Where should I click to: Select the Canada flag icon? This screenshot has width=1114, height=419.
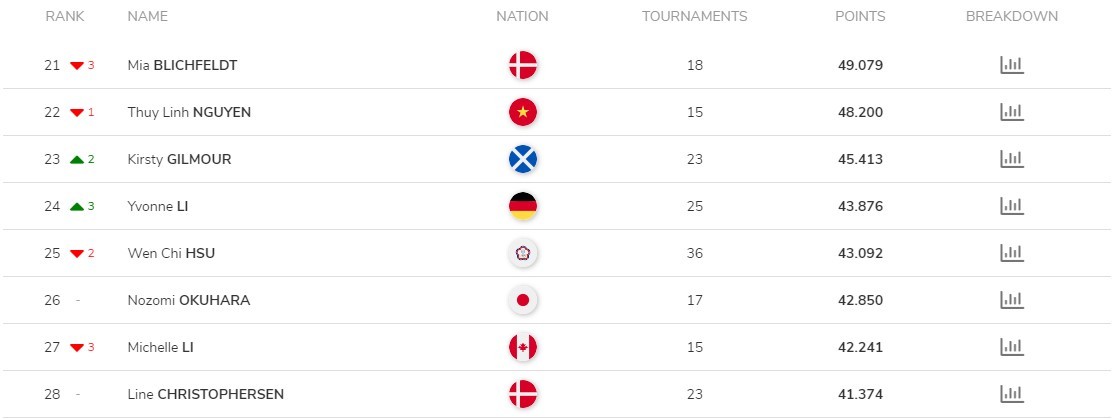tap(523, 347)
